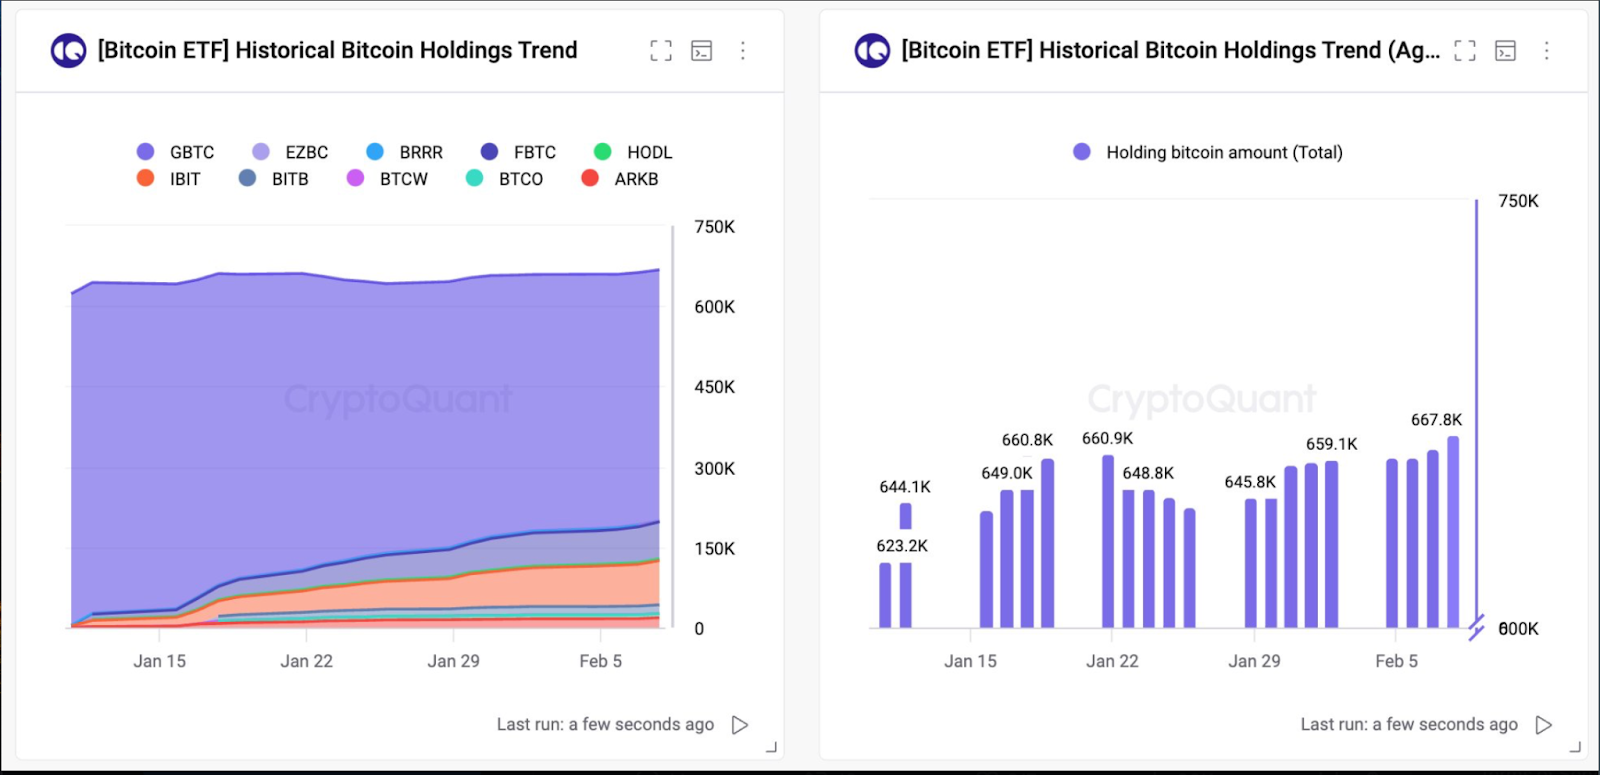The height and width of the screenshot is (775, 1600).
Task: Run the Aggregated chart query play button
Action: (1544, 725)
